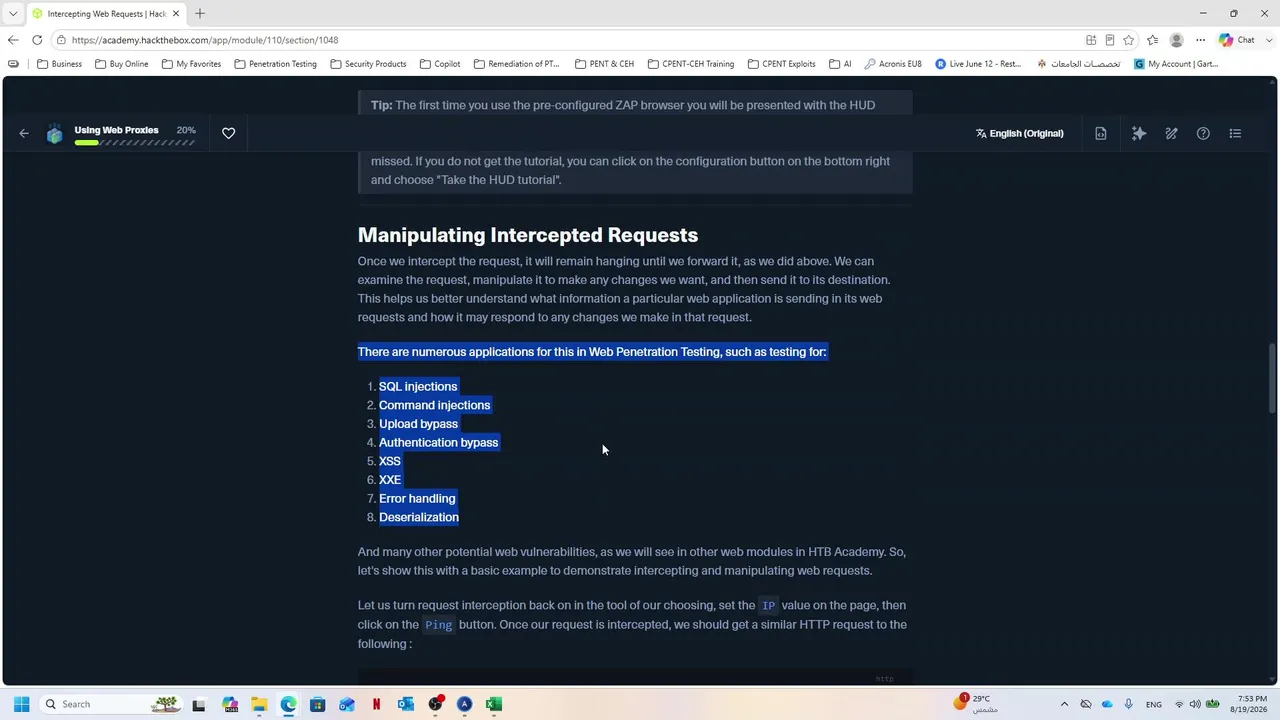Open the table of contents list icon
Screen dimensions: 1280x720
pos(1235,133)
